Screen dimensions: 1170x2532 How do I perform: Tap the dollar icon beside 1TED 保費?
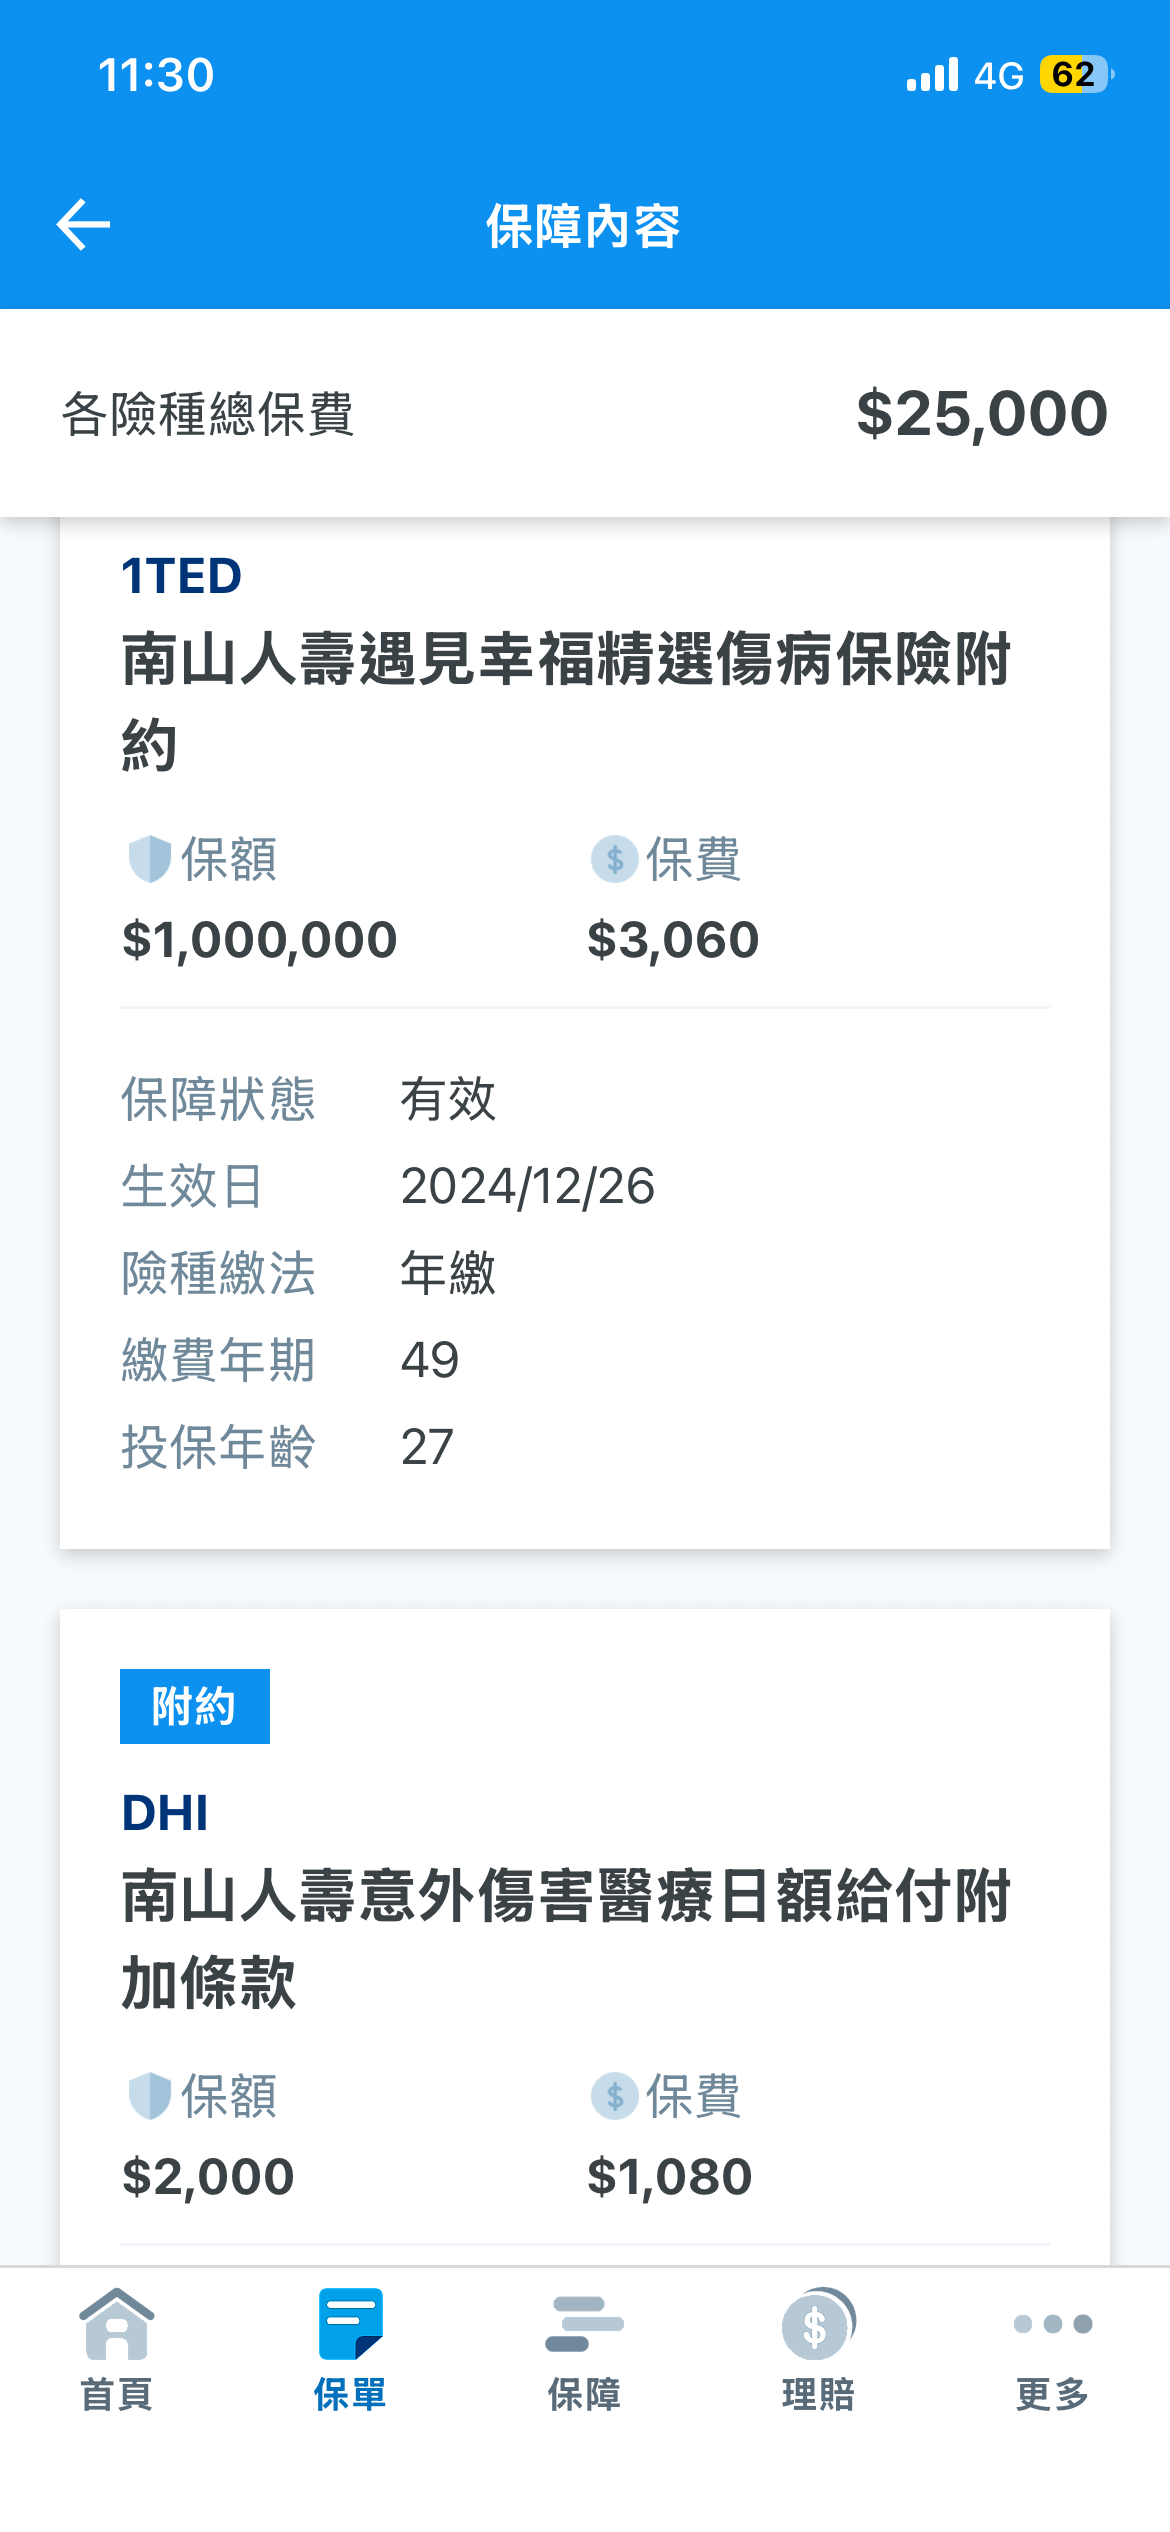pos(614,859)
